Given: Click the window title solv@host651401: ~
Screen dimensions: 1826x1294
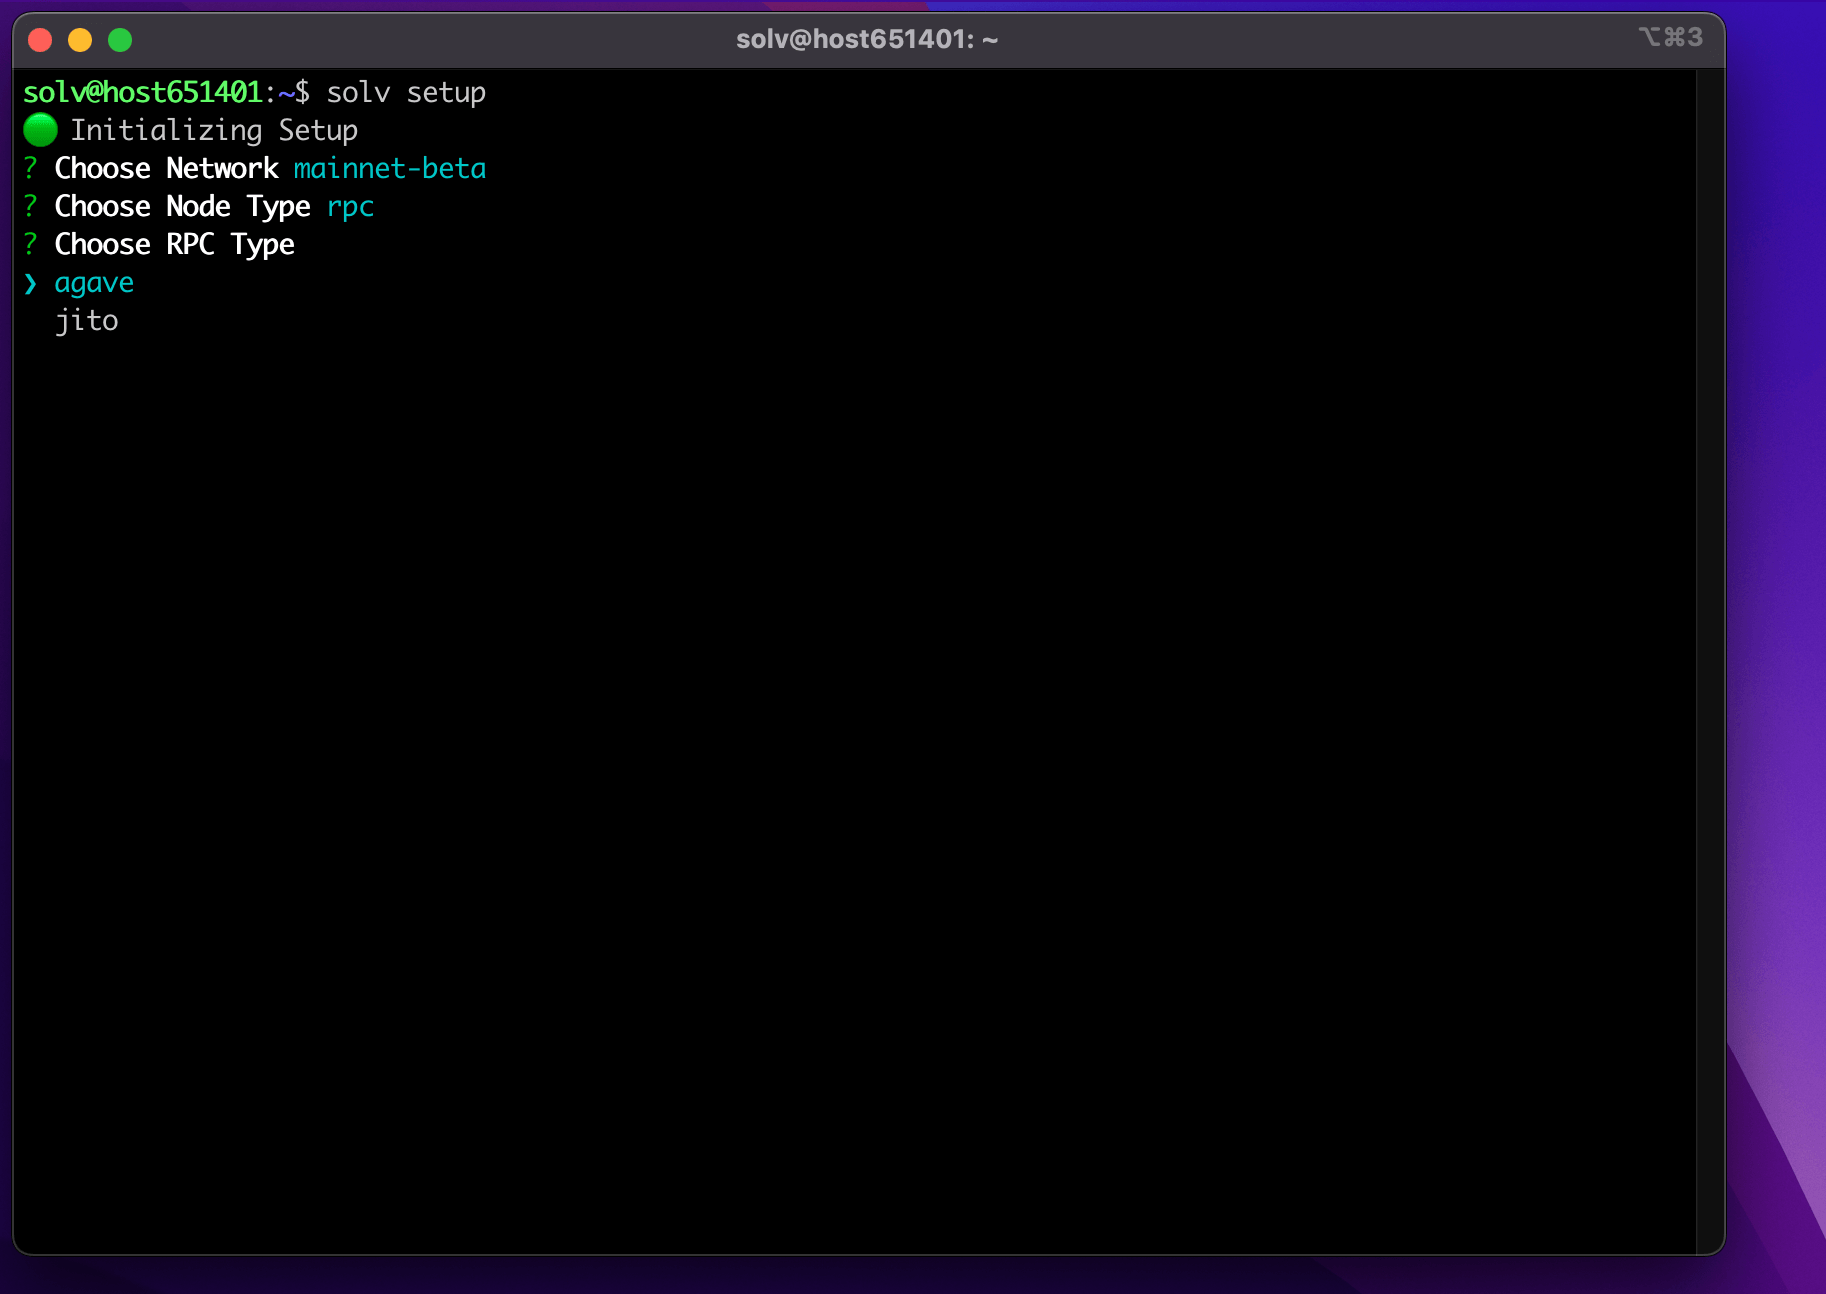Looking at the screenshot, I should [867, 39].
